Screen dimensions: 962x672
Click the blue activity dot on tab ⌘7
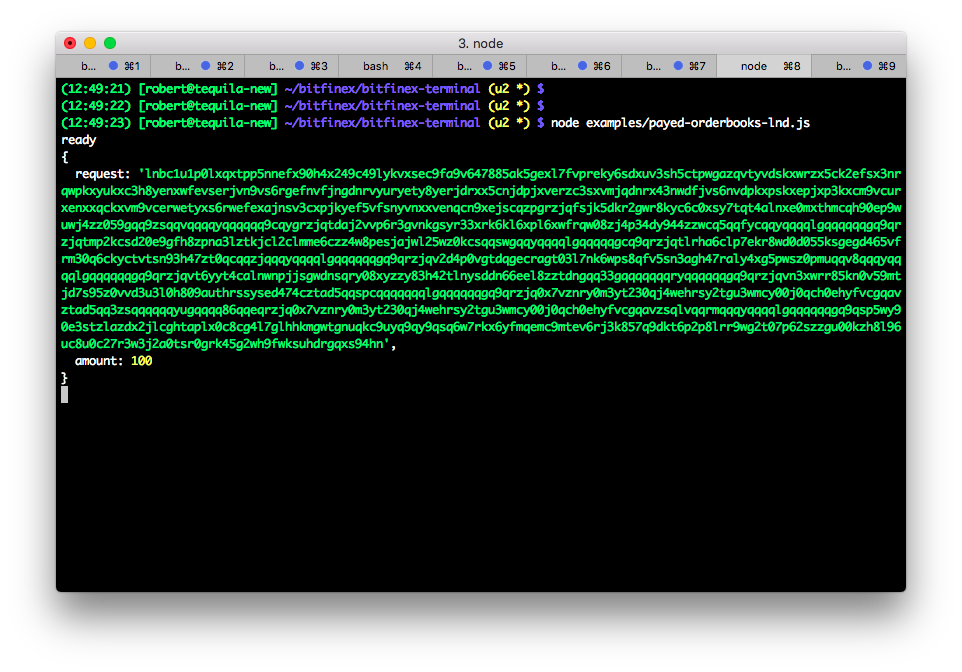[678, 66]
